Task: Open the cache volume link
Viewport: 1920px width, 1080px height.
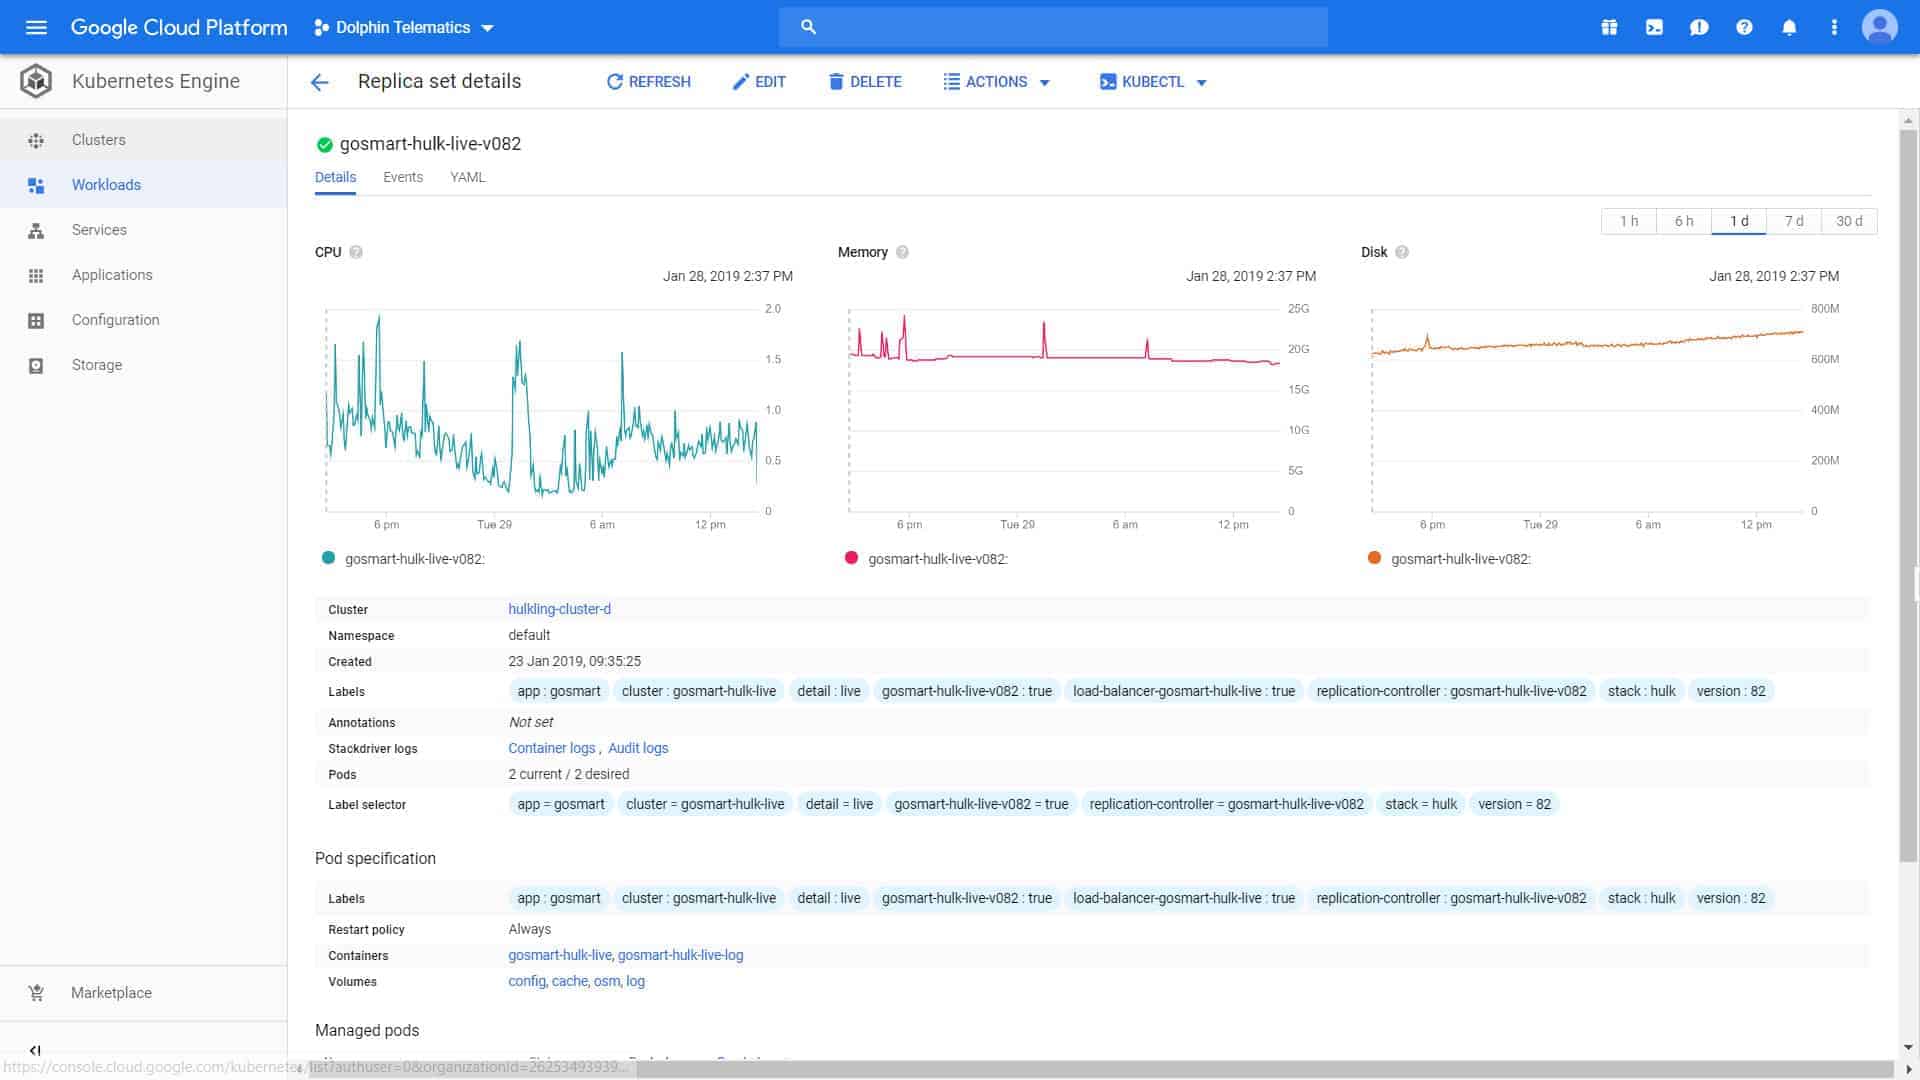Action: (569, 981)
